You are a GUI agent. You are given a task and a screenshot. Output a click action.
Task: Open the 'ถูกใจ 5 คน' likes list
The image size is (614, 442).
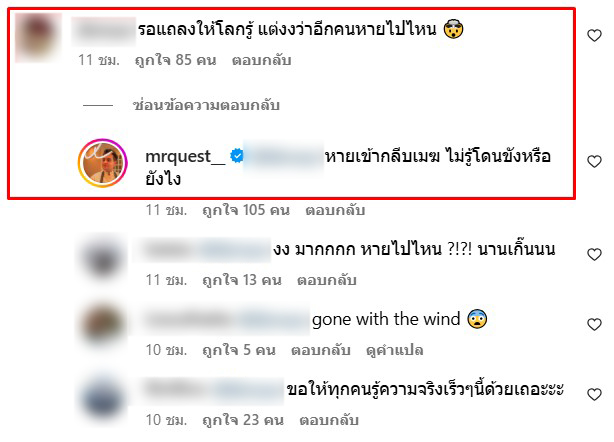[239, 350]
